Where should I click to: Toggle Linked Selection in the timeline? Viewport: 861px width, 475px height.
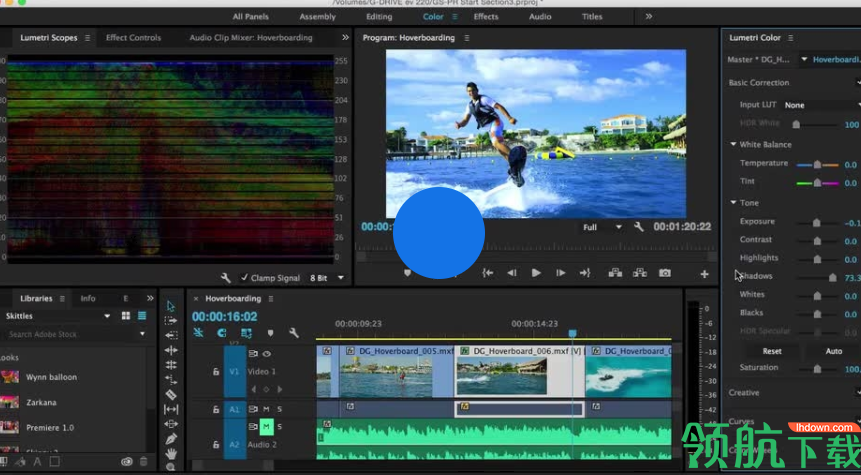tap(247, 333)
